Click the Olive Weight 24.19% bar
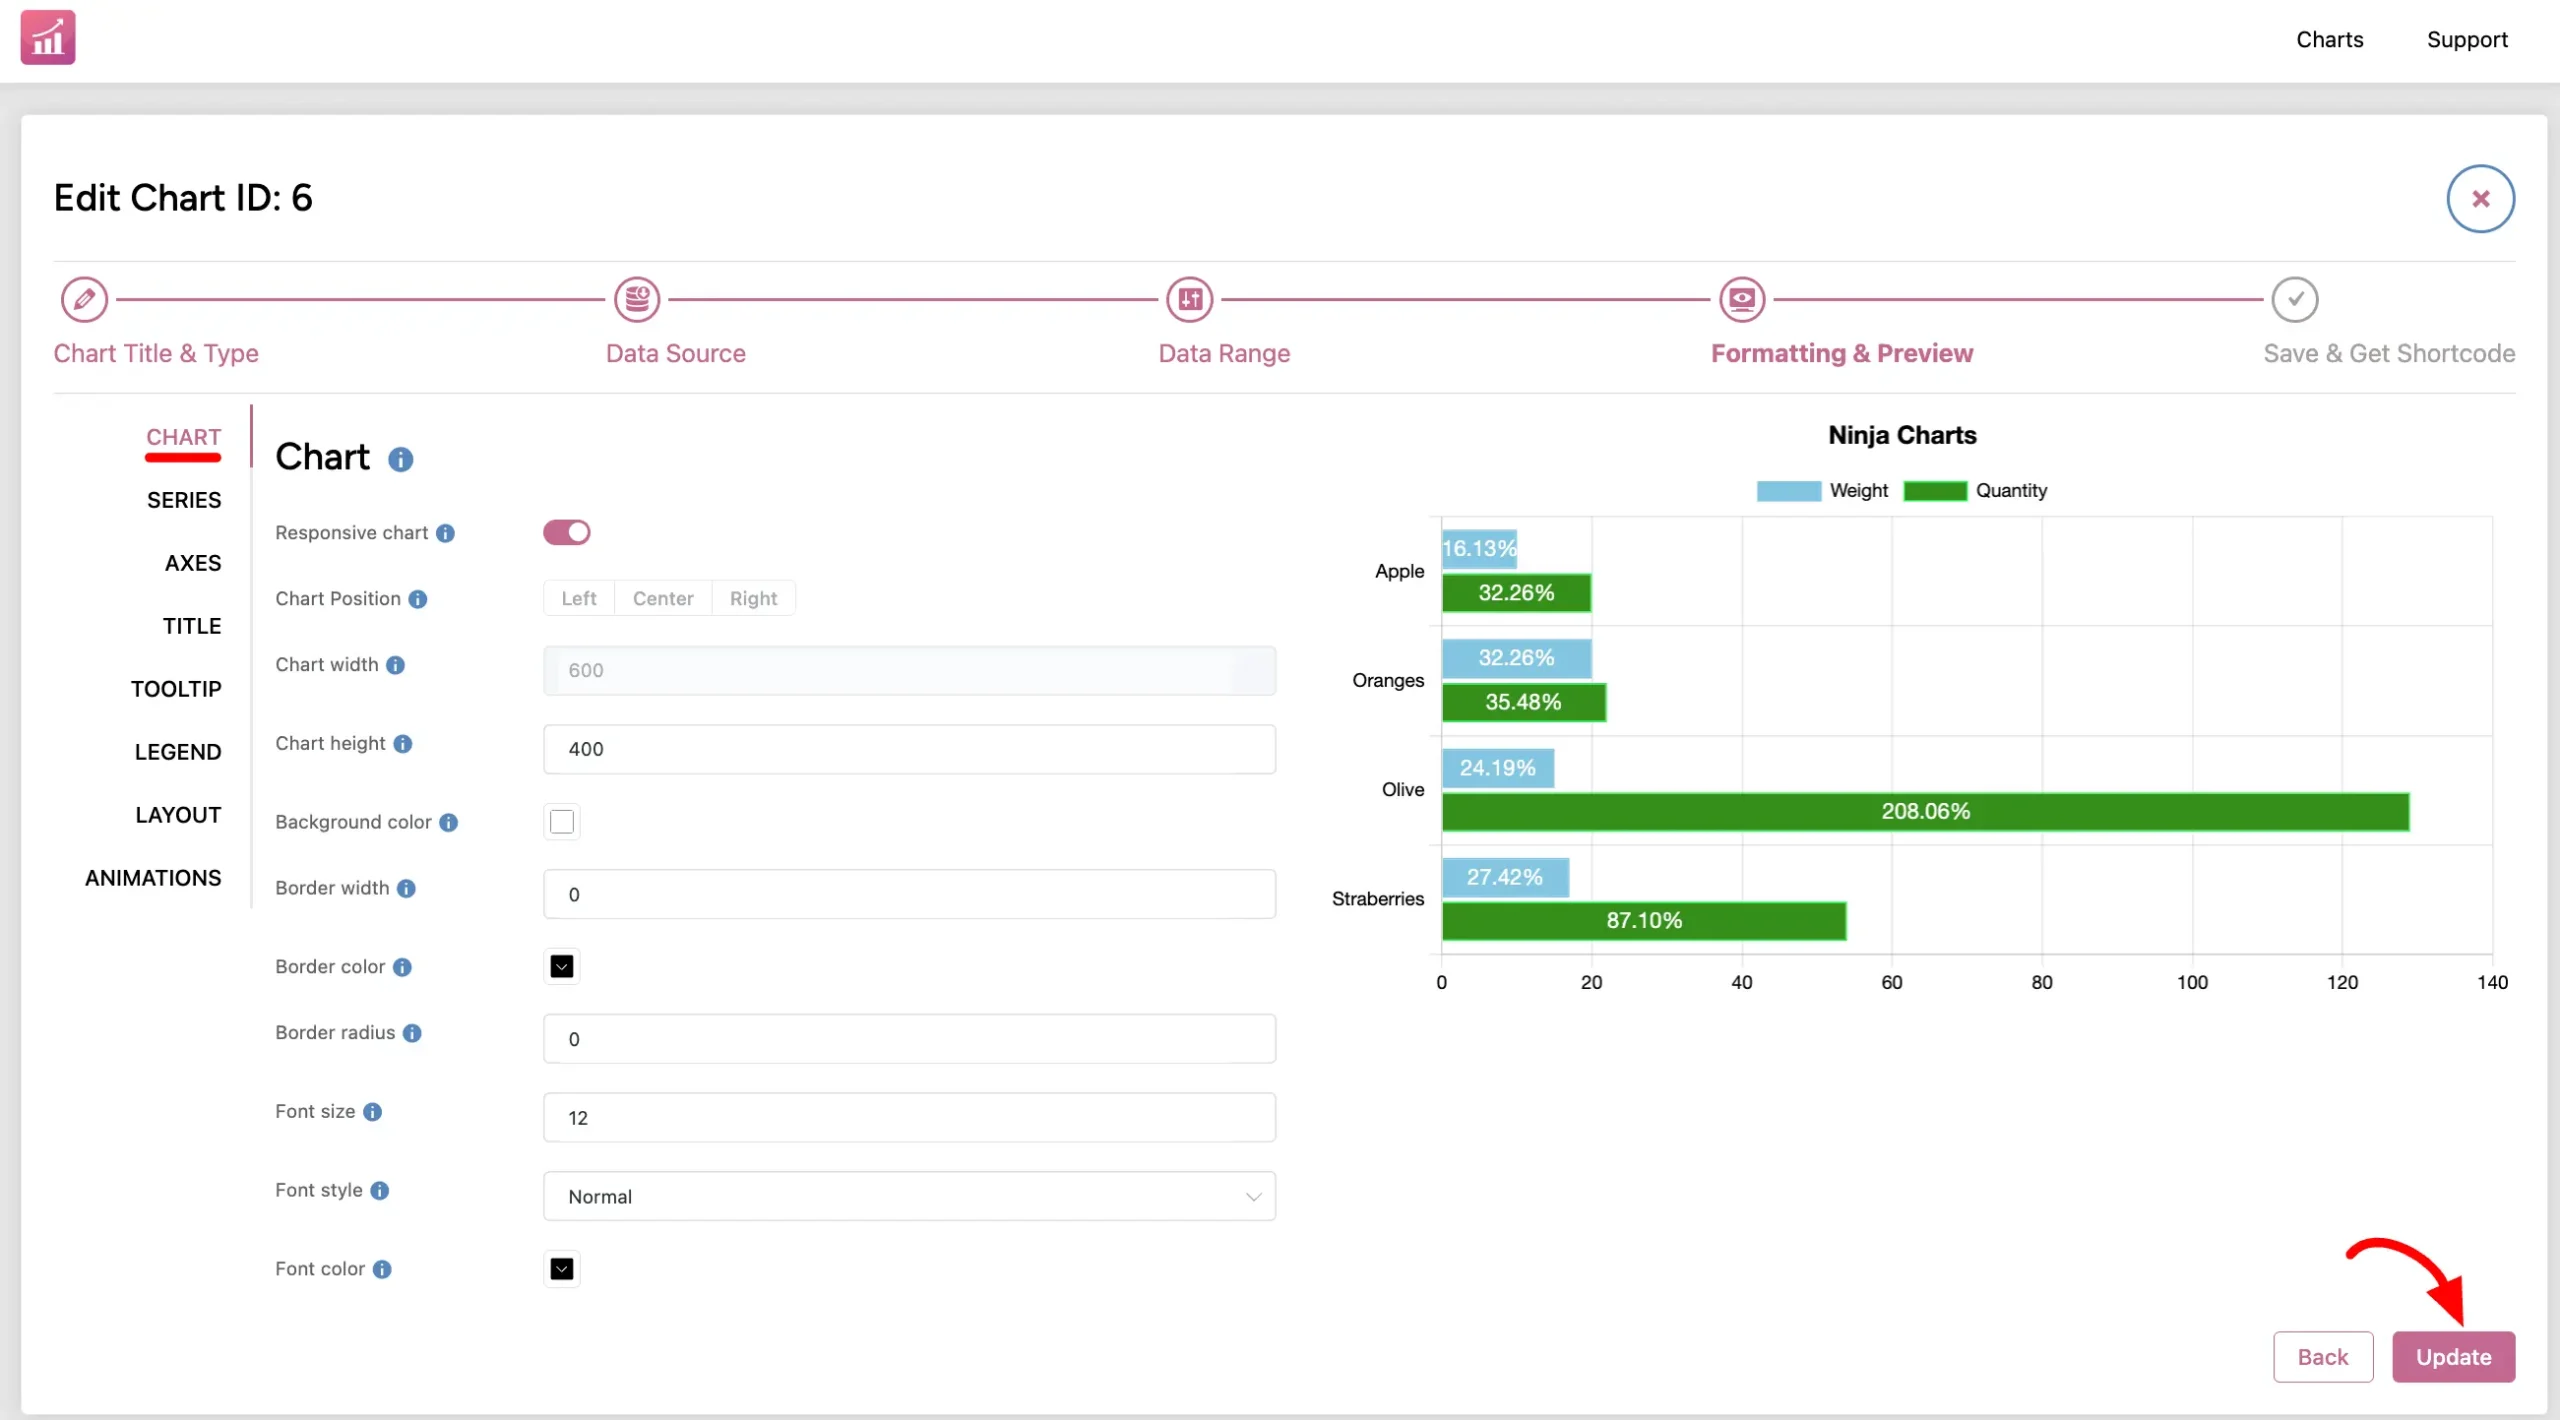Screen dimensions: 2560x1420 (1497, 768)
